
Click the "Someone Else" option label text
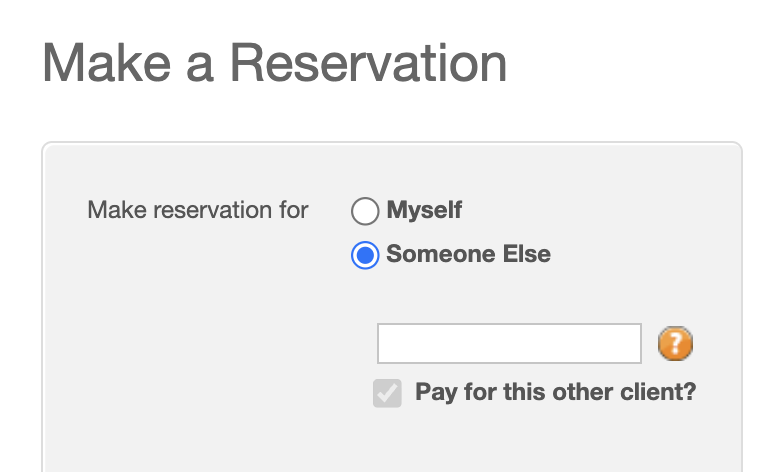pyautogui.click(x=468, y=254)
